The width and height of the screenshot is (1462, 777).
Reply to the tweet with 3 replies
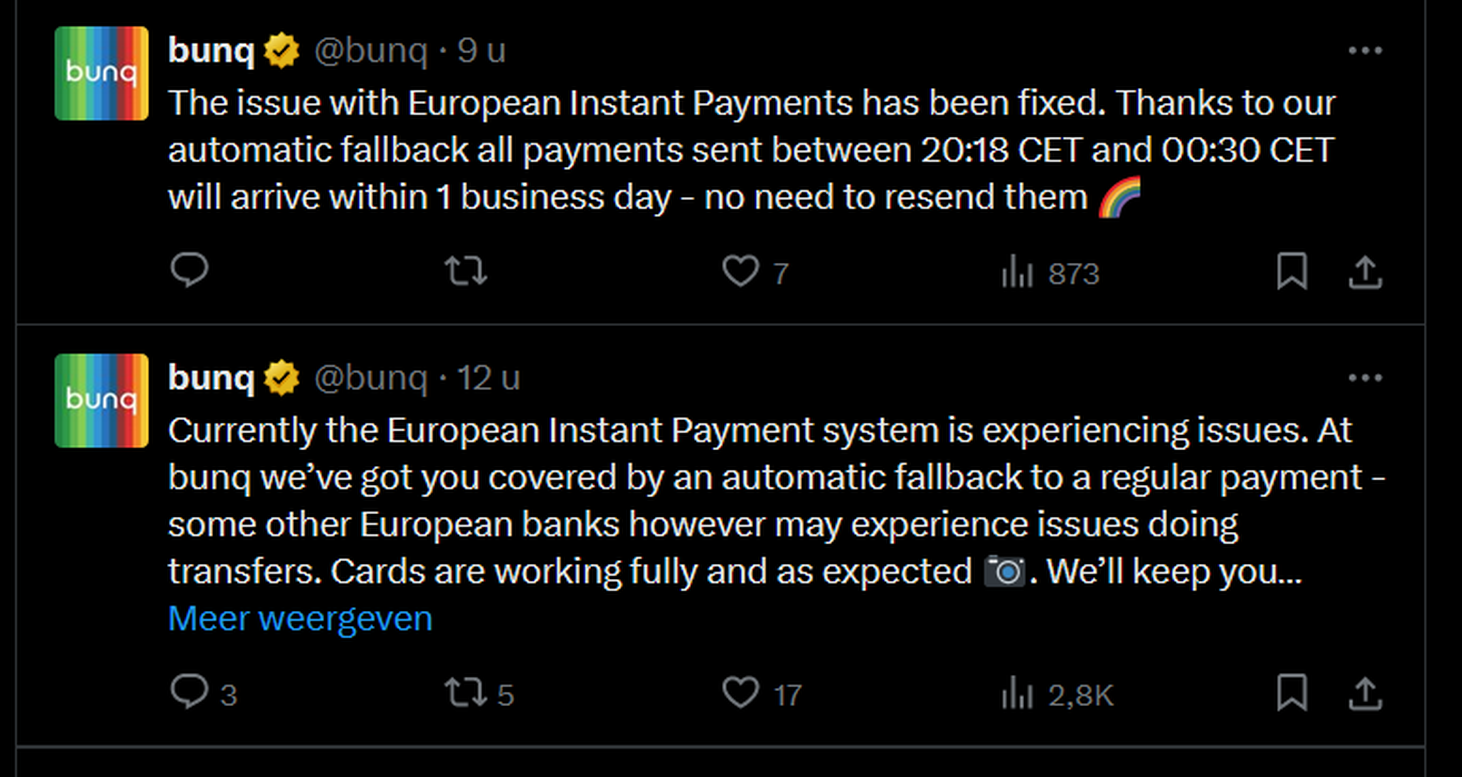point(203,693)
